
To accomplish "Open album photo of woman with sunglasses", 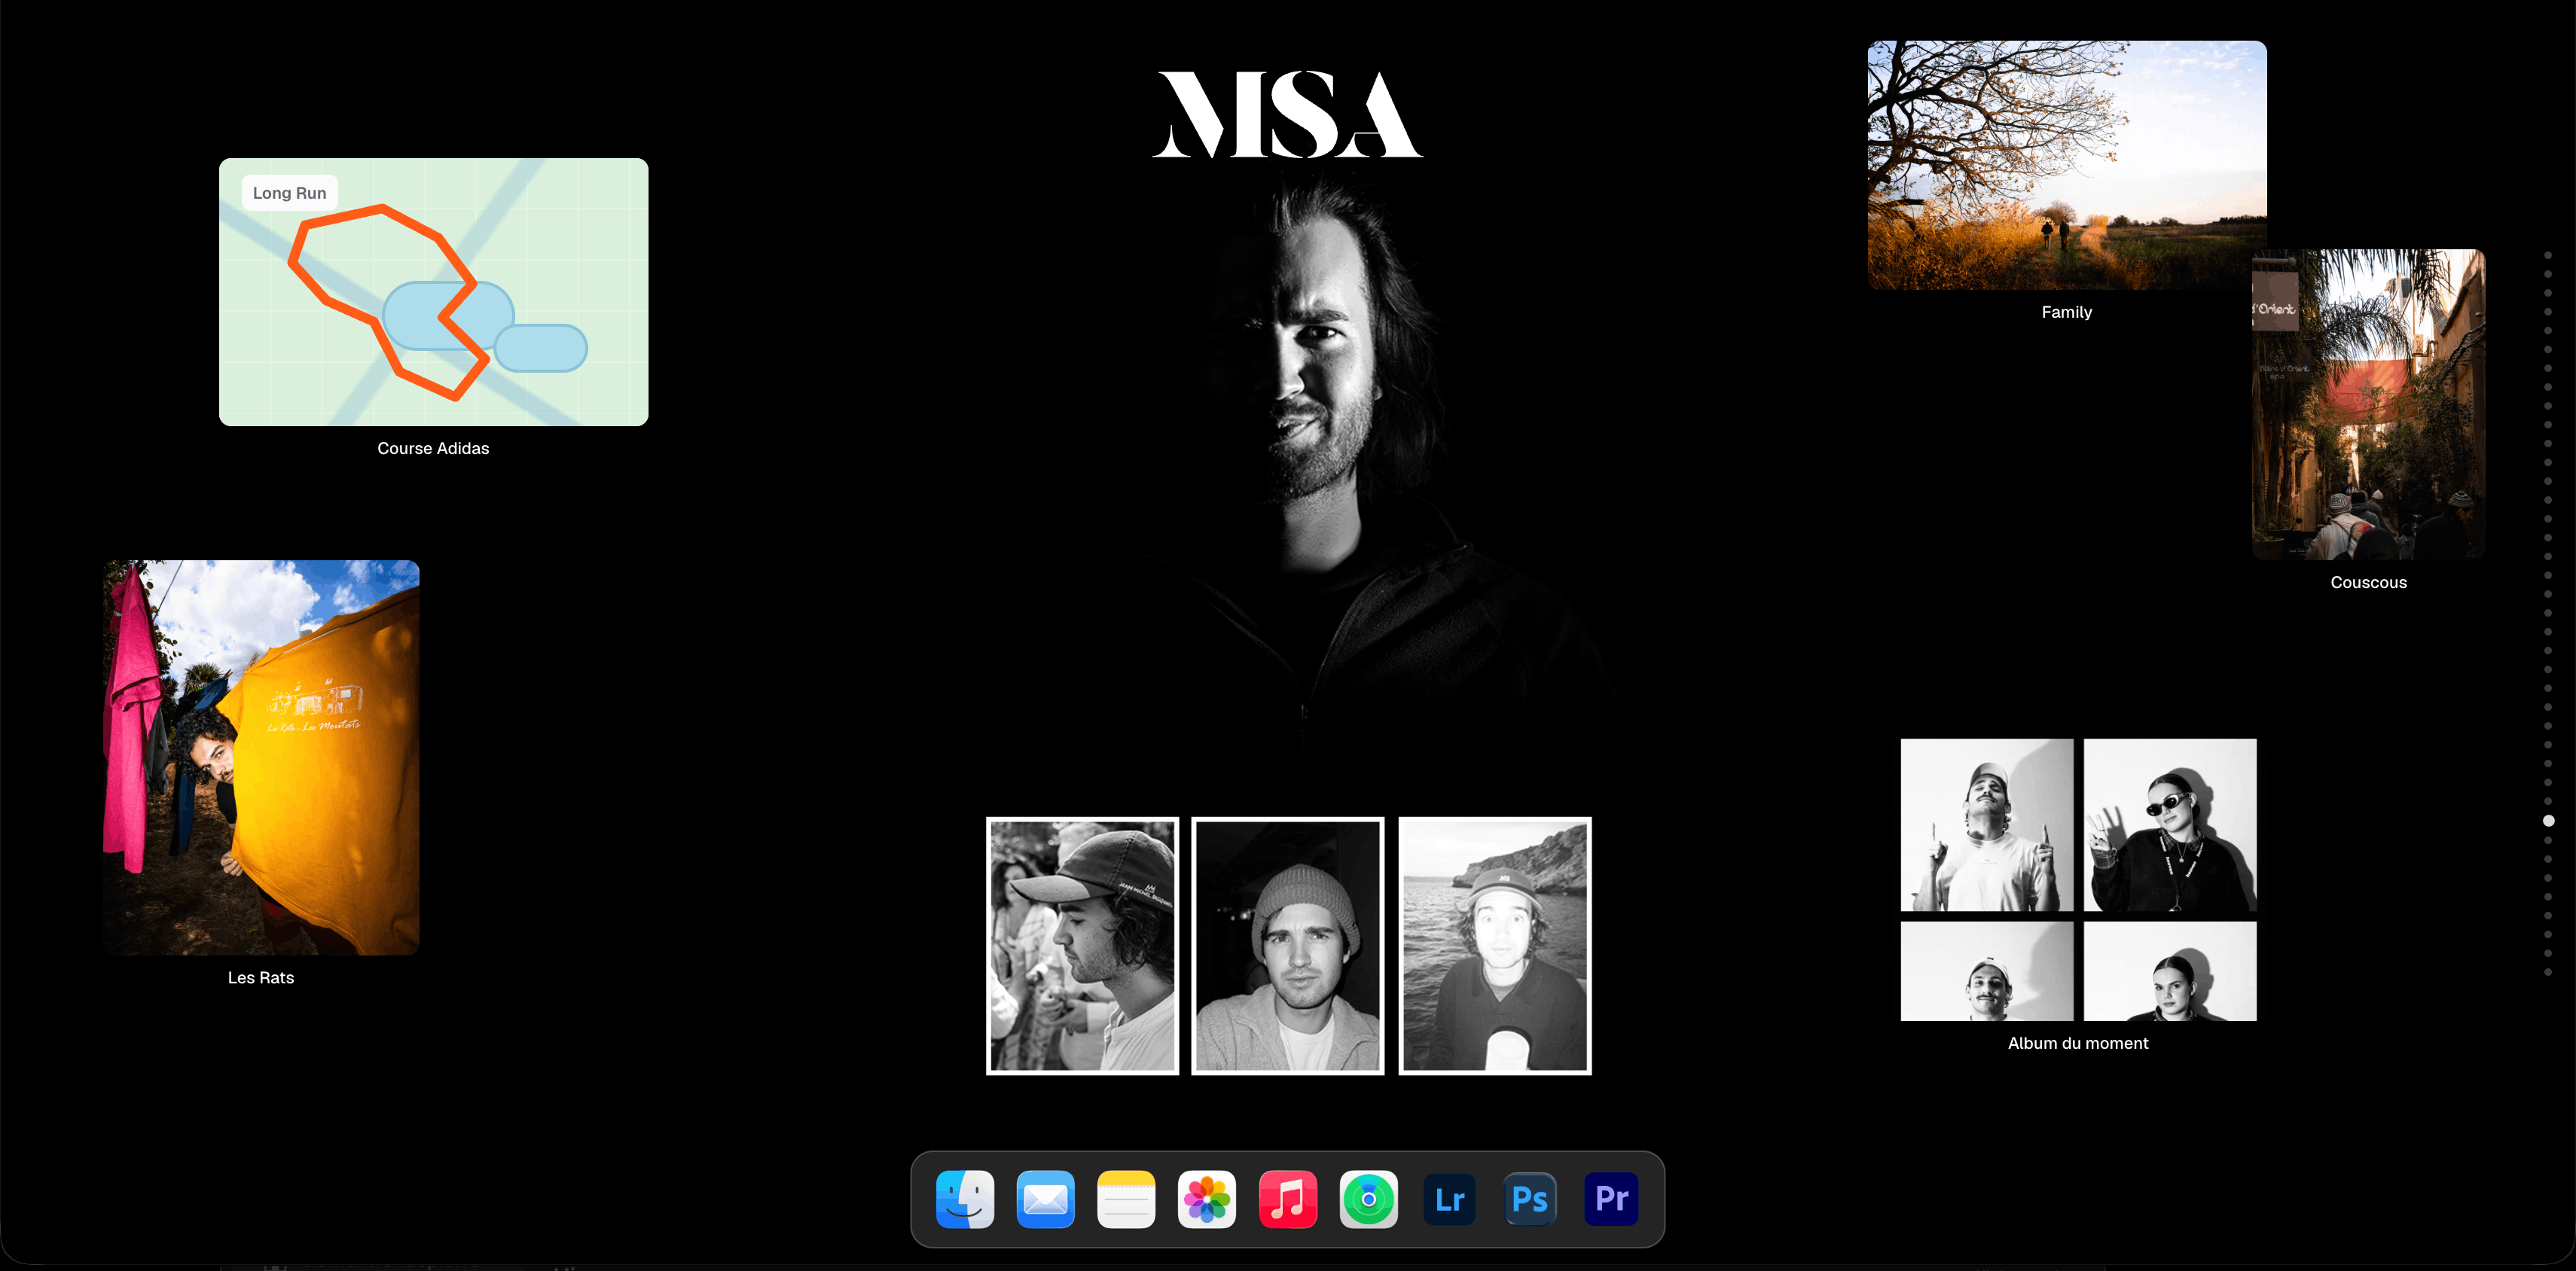I will tap(2170, 825).
